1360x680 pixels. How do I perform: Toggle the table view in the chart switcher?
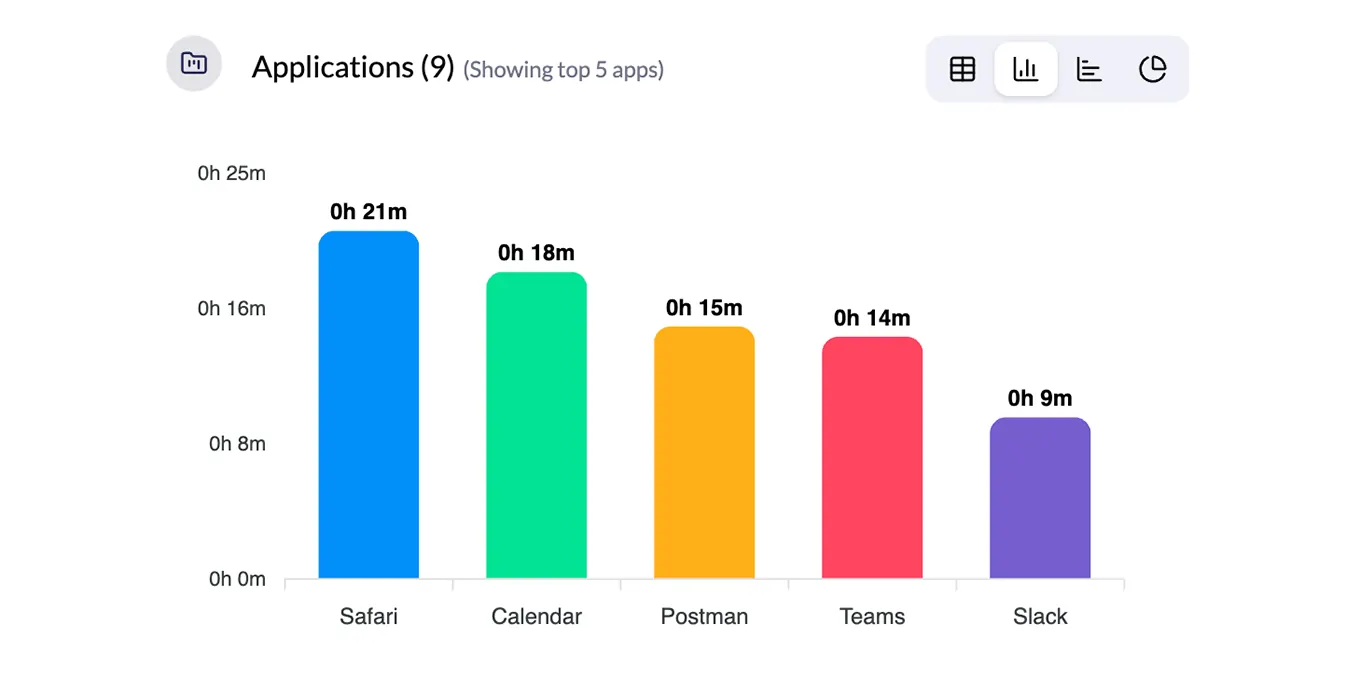pyautogui.click(x=962, y=69)
